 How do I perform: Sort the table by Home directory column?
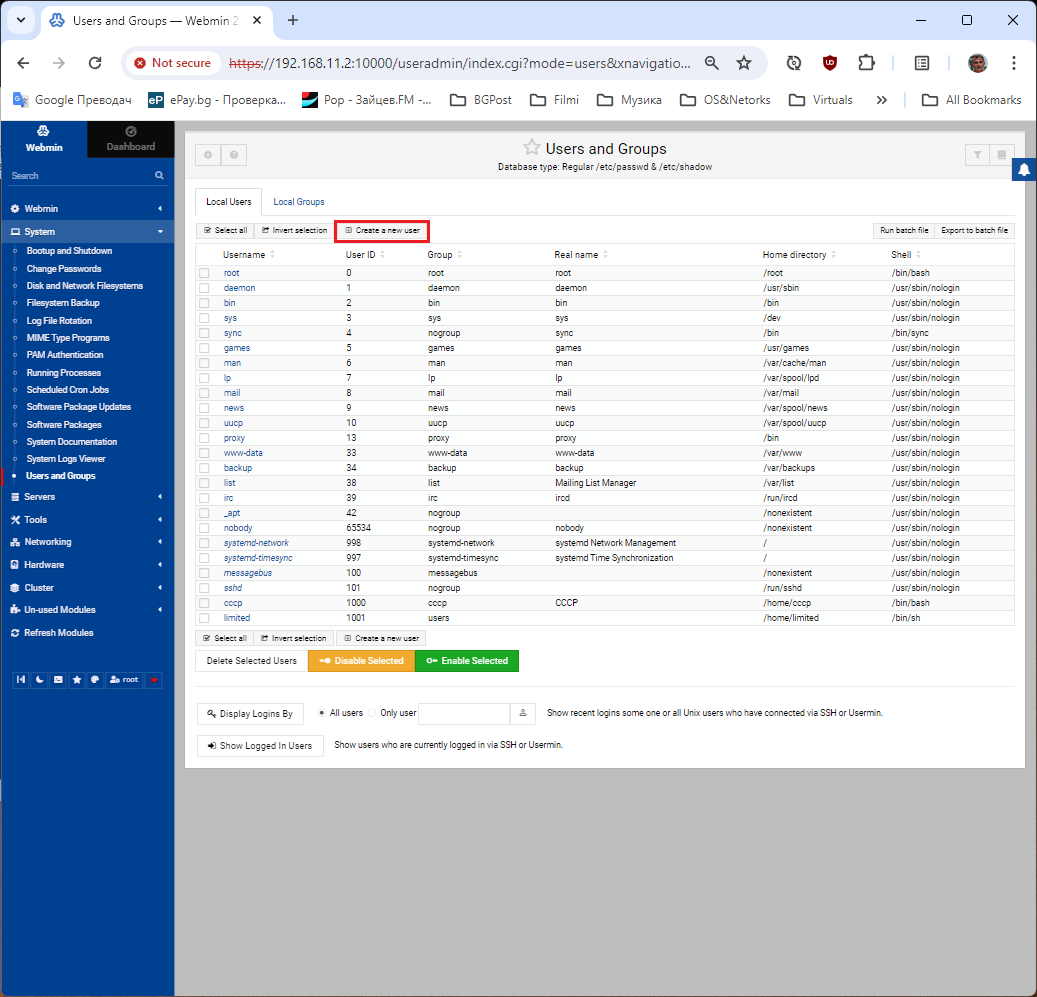tap(799, 255)
